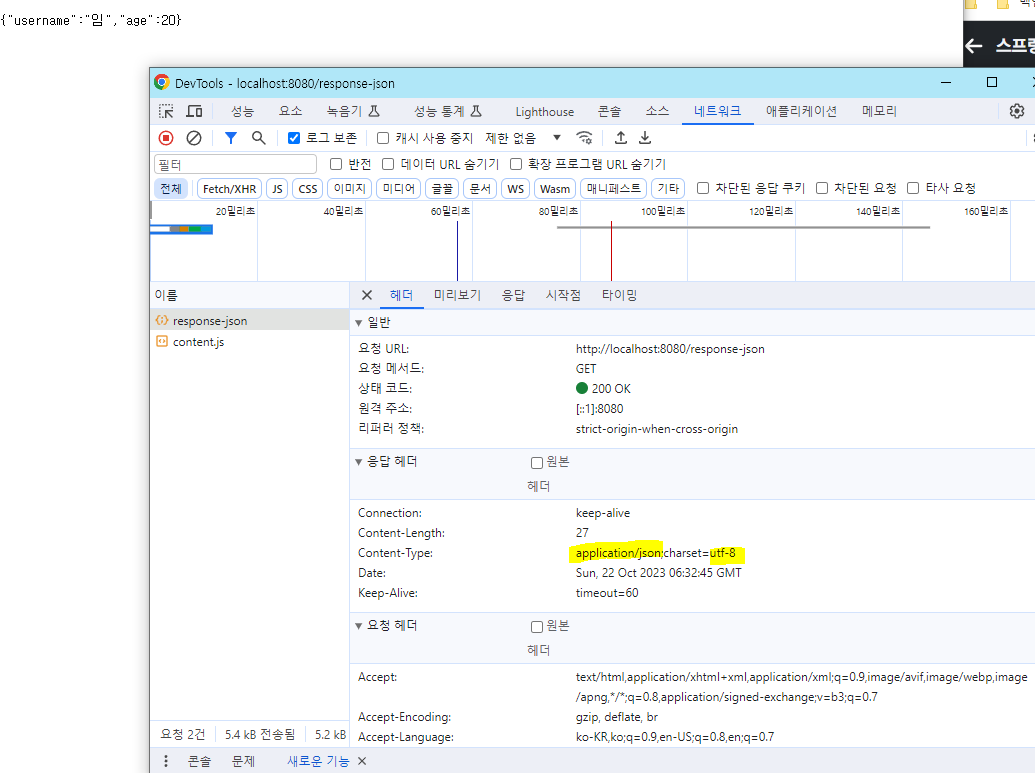This screenshot has height=773, width=1035.
Task: Open the Lighthouse tab
Action: [x=545, y=112]
